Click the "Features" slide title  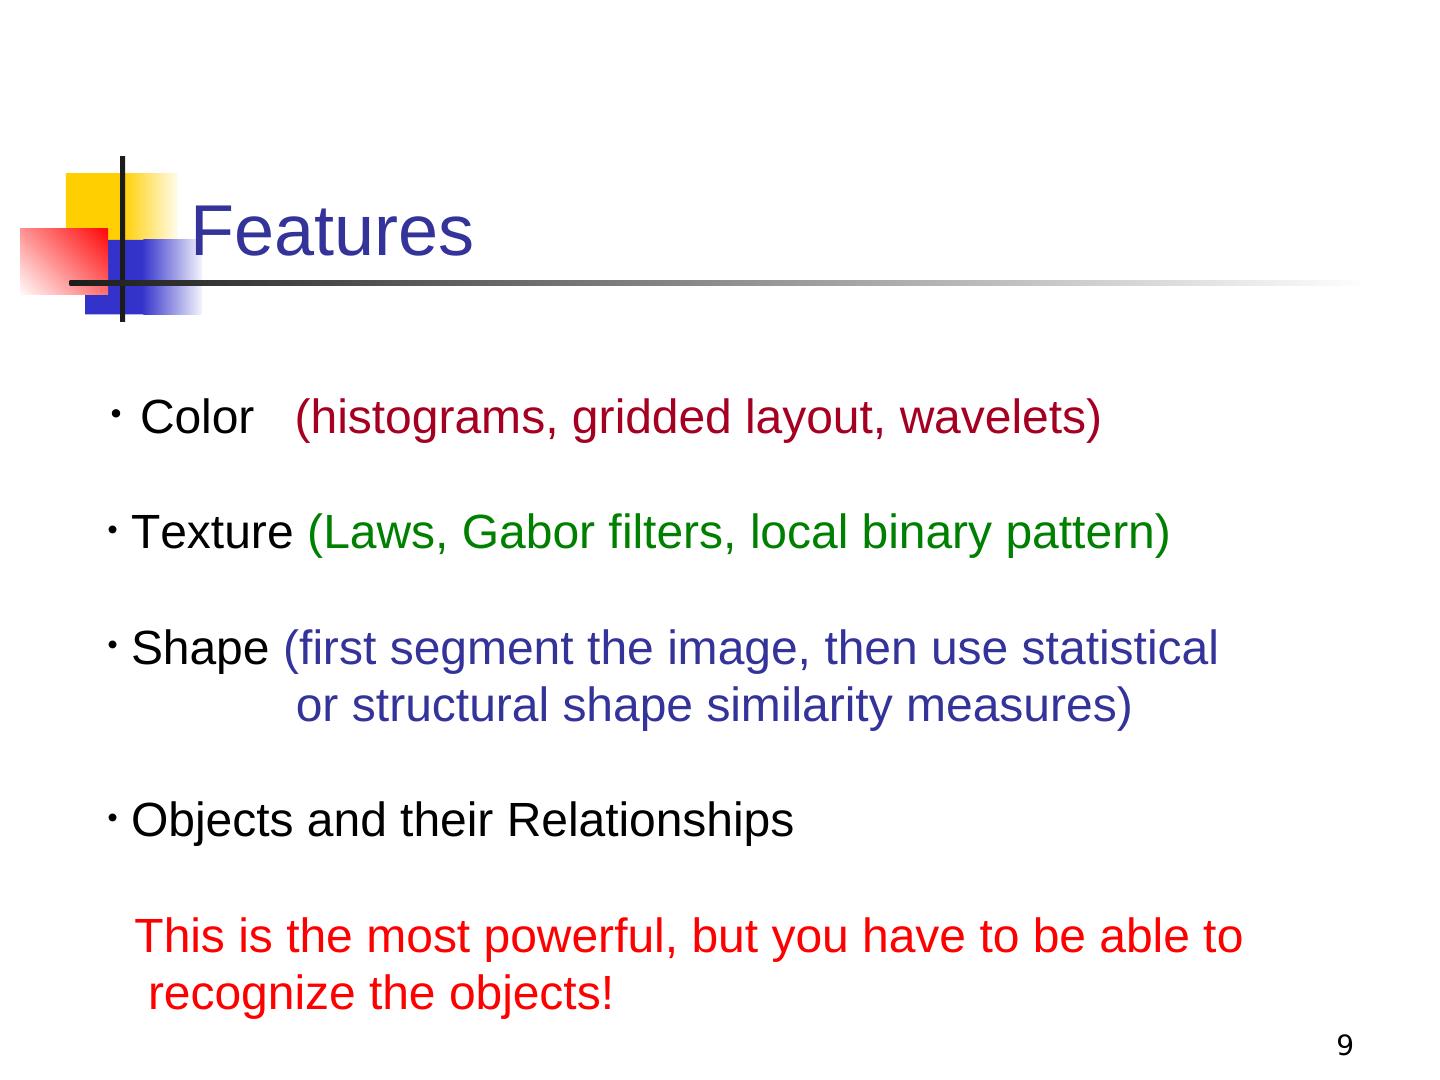[x=331, y=231]
